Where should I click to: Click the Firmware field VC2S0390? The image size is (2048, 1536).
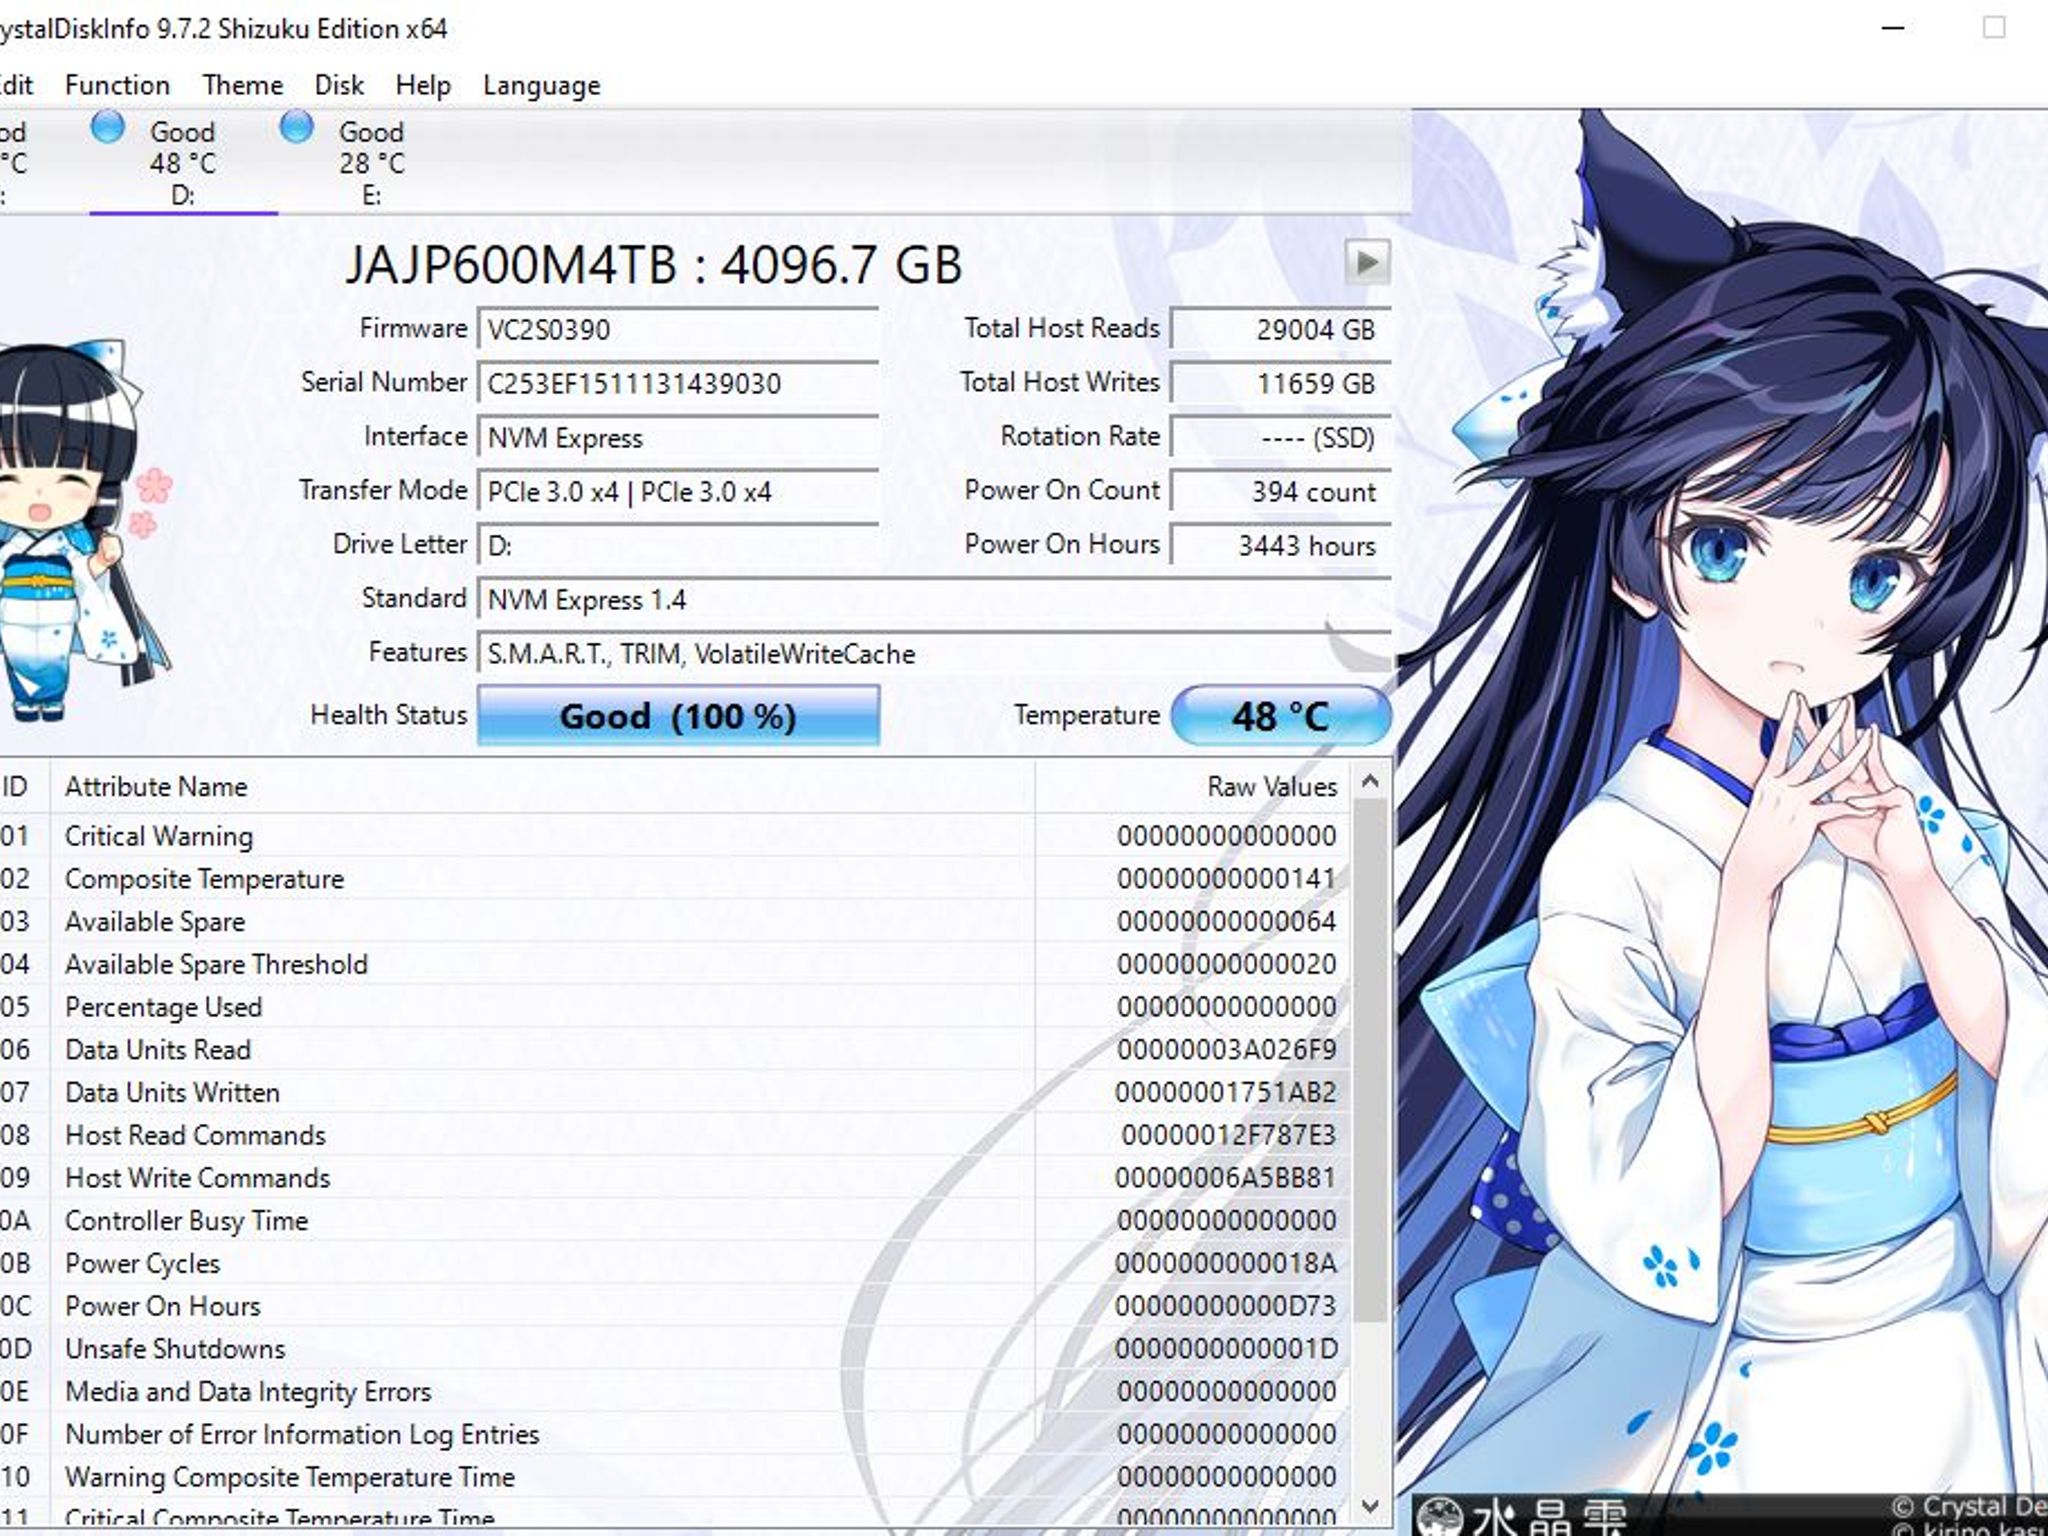(678, 329)
